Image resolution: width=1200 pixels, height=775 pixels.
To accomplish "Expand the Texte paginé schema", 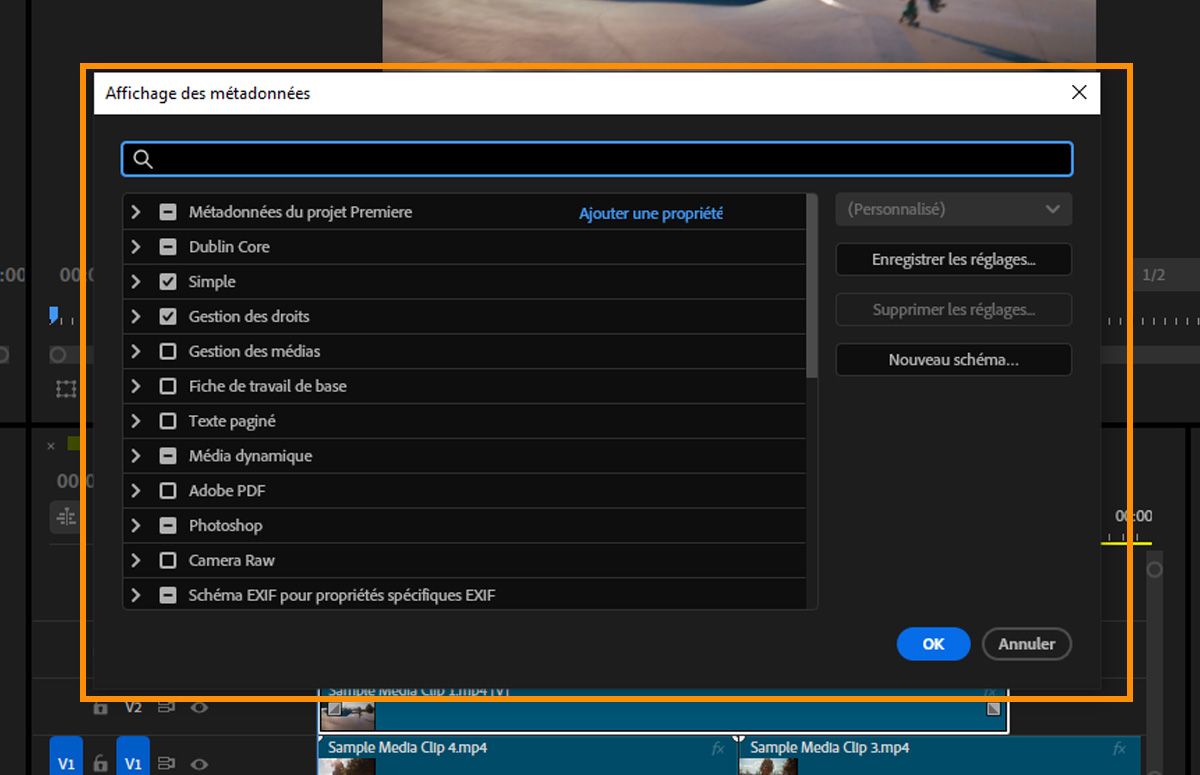I will [x=136, y=421].
